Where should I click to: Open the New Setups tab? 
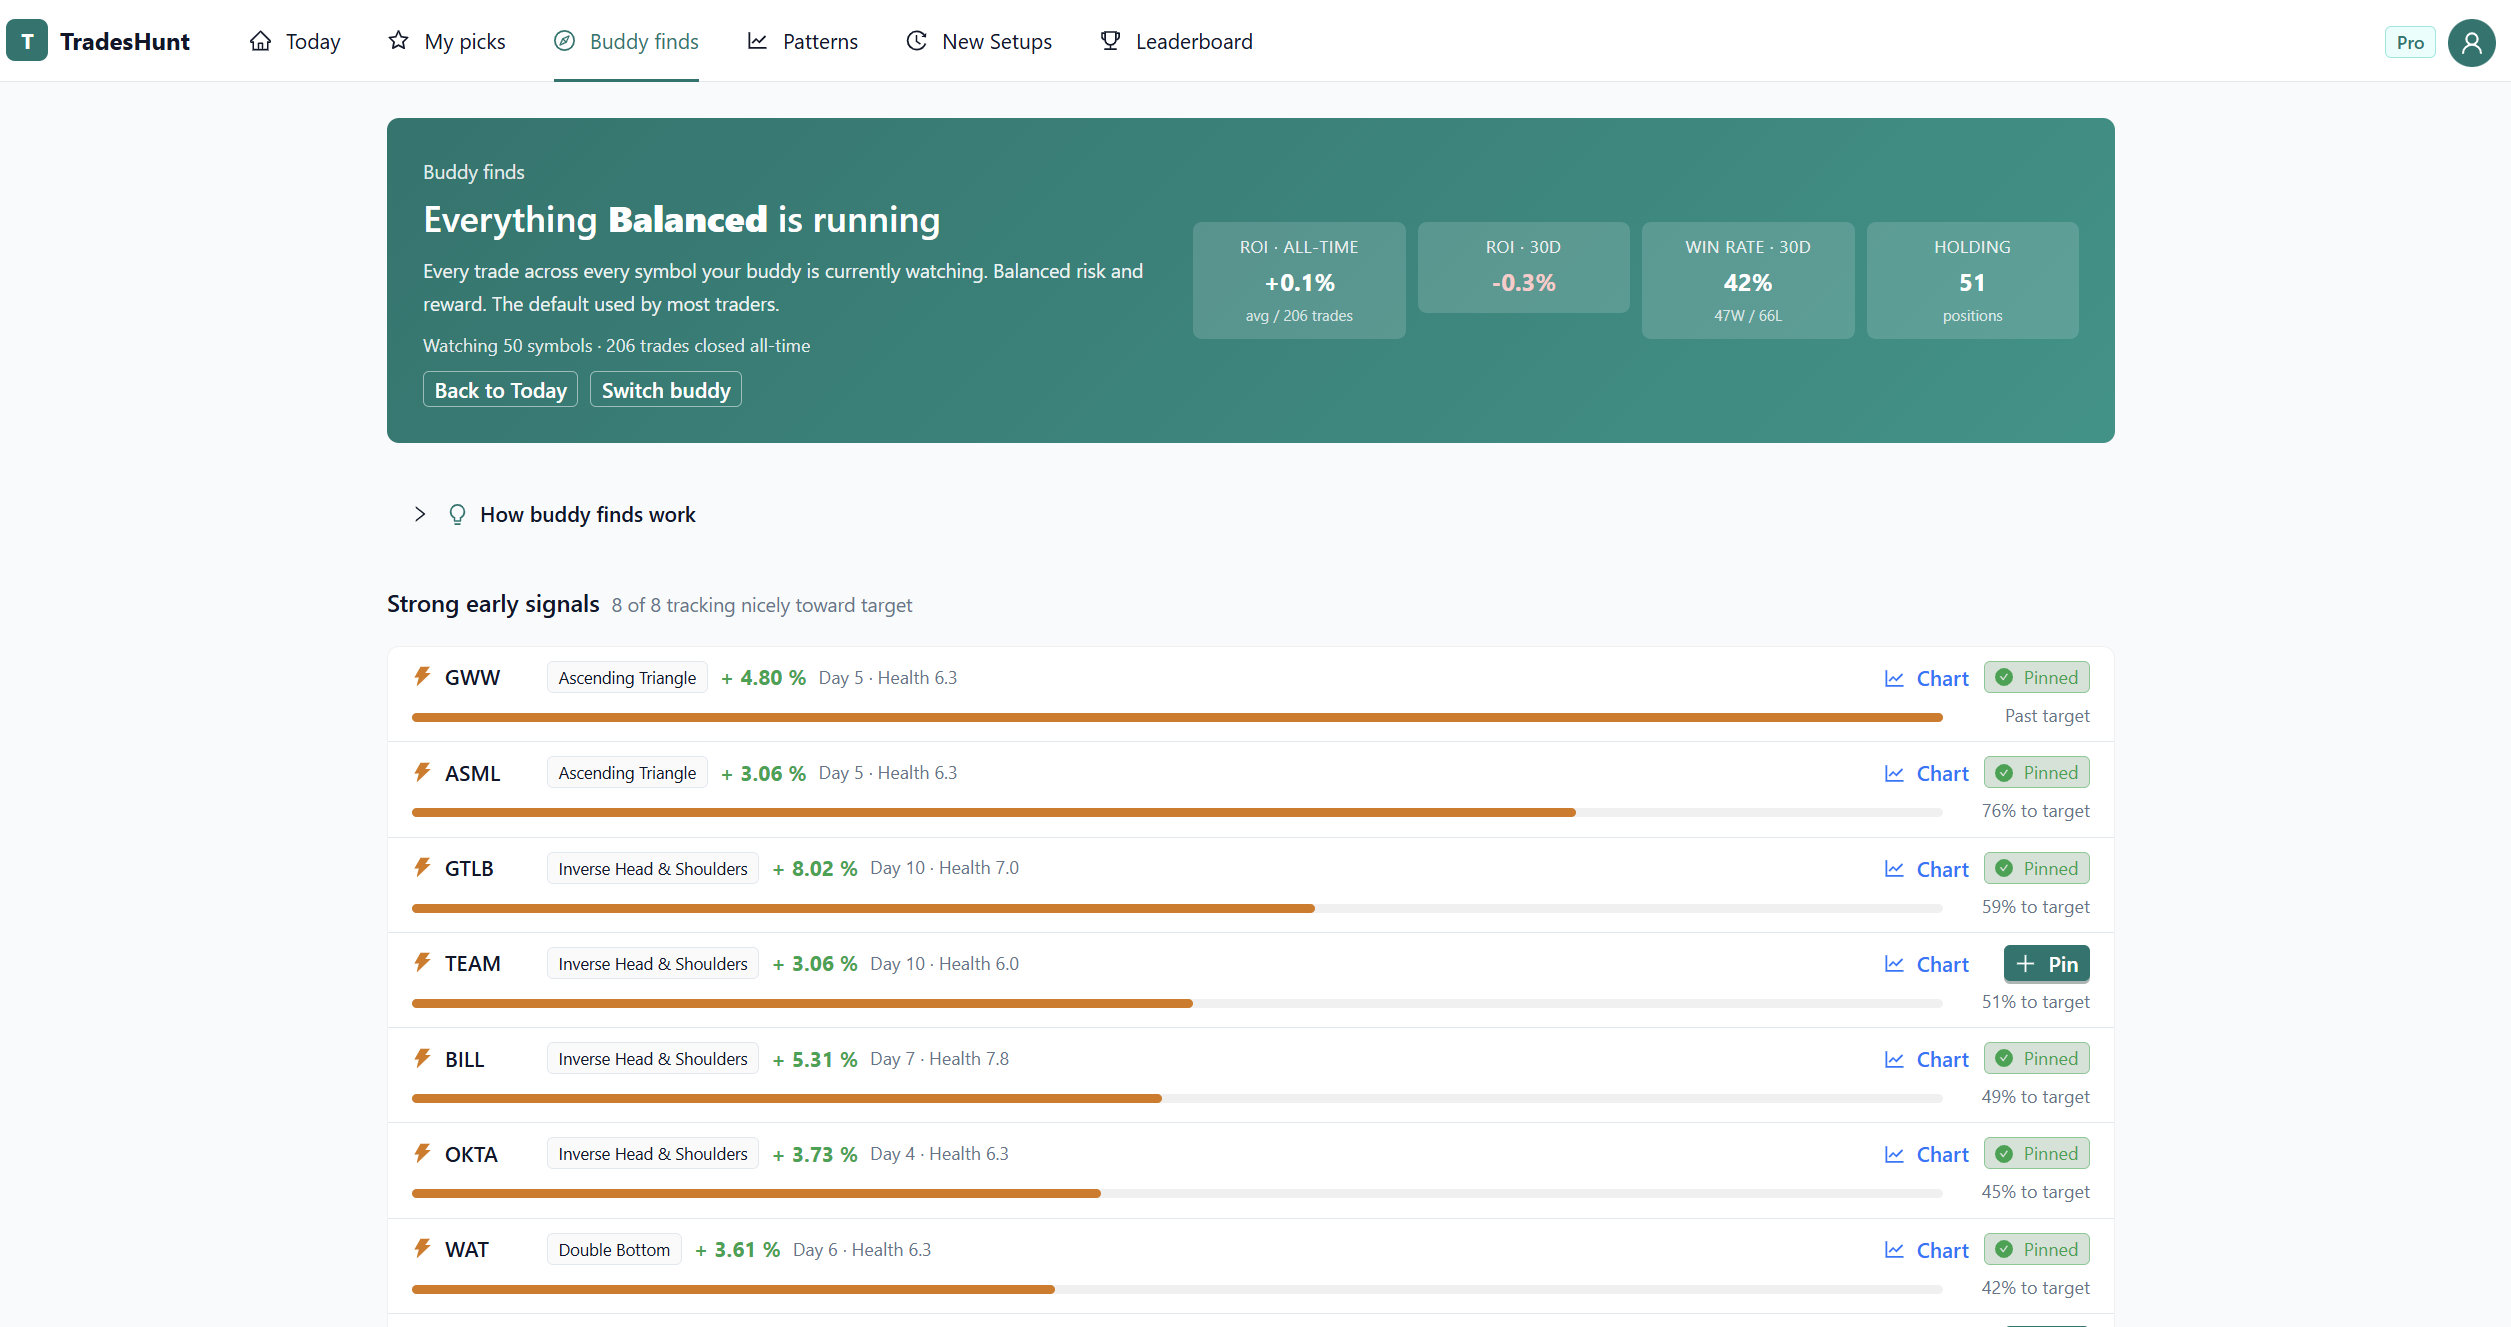click(x=978, y=41)
